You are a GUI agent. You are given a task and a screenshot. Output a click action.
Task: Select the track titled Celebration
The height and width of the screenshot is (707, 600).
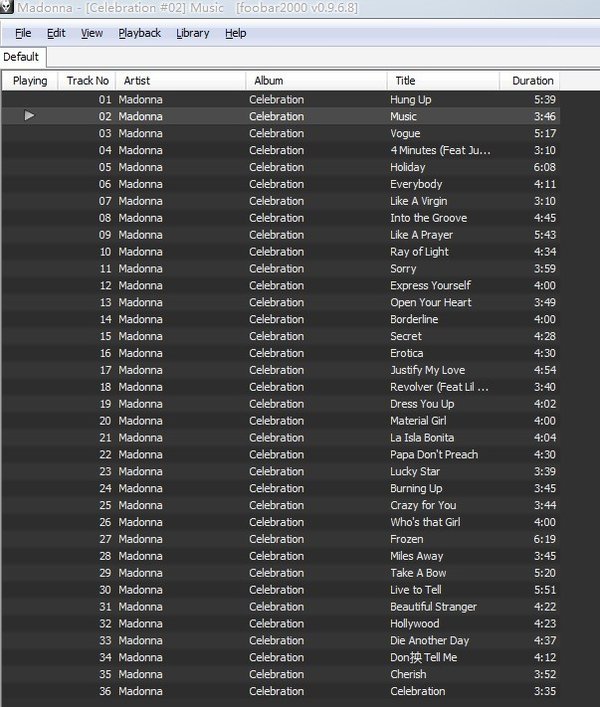[x=281, y=691]
